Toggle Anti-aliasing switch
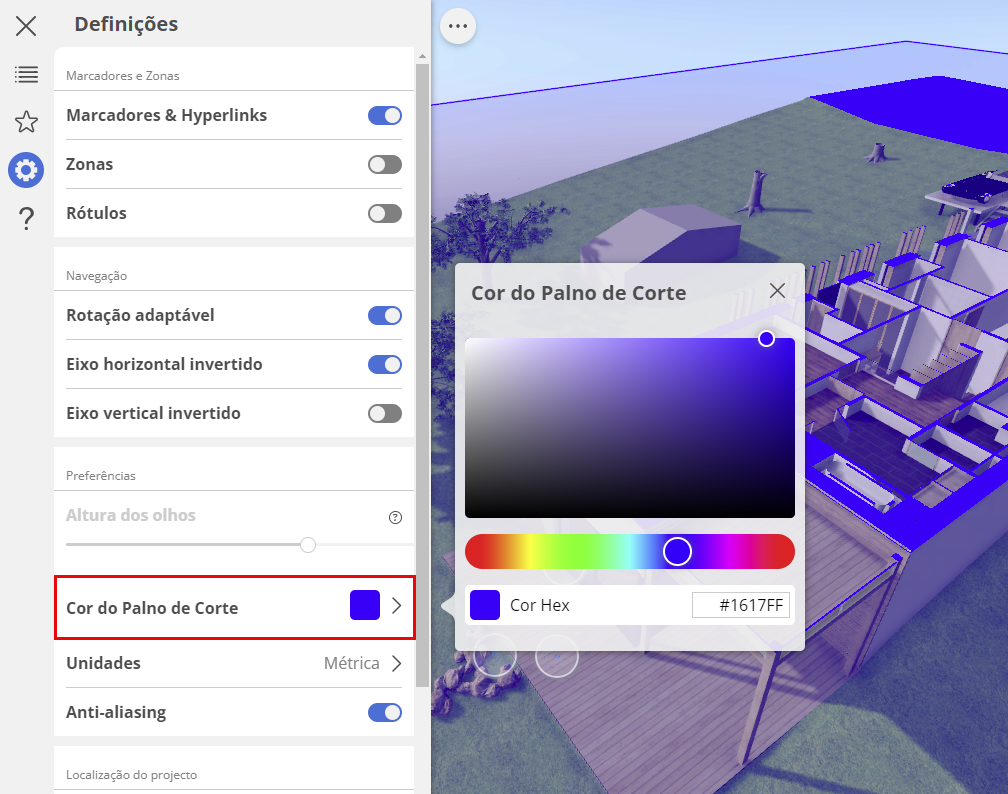The image size is (1008, 794). pos(384,712)
